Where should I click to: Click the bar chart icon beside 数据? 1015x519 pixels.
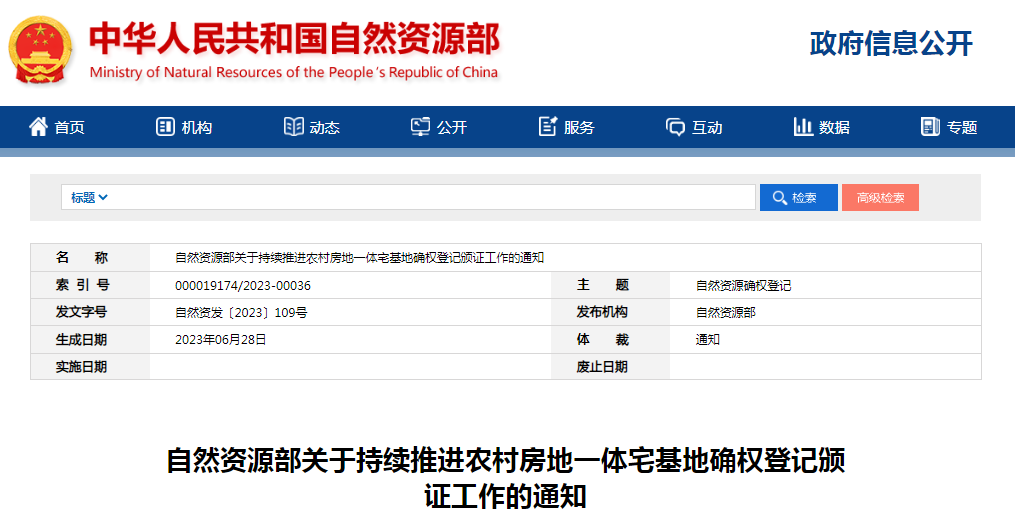[x=803, y=127]
